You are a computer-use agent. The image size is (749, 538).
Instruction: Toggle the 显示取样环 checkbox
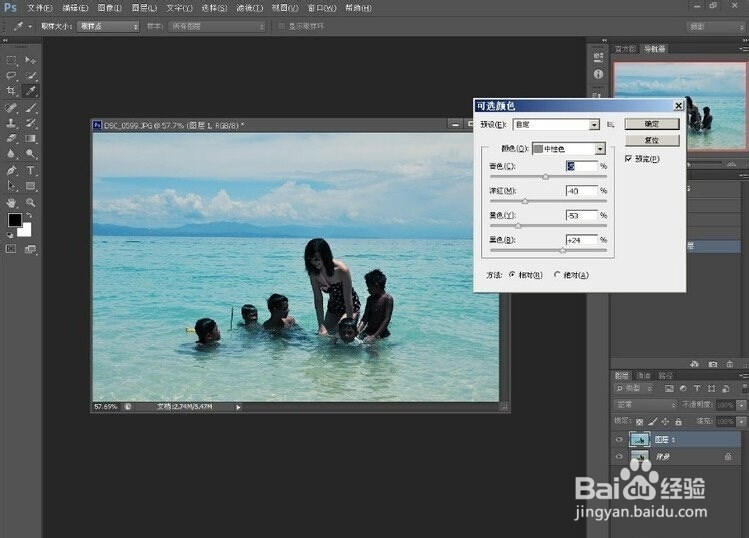[x=282, y=26]
